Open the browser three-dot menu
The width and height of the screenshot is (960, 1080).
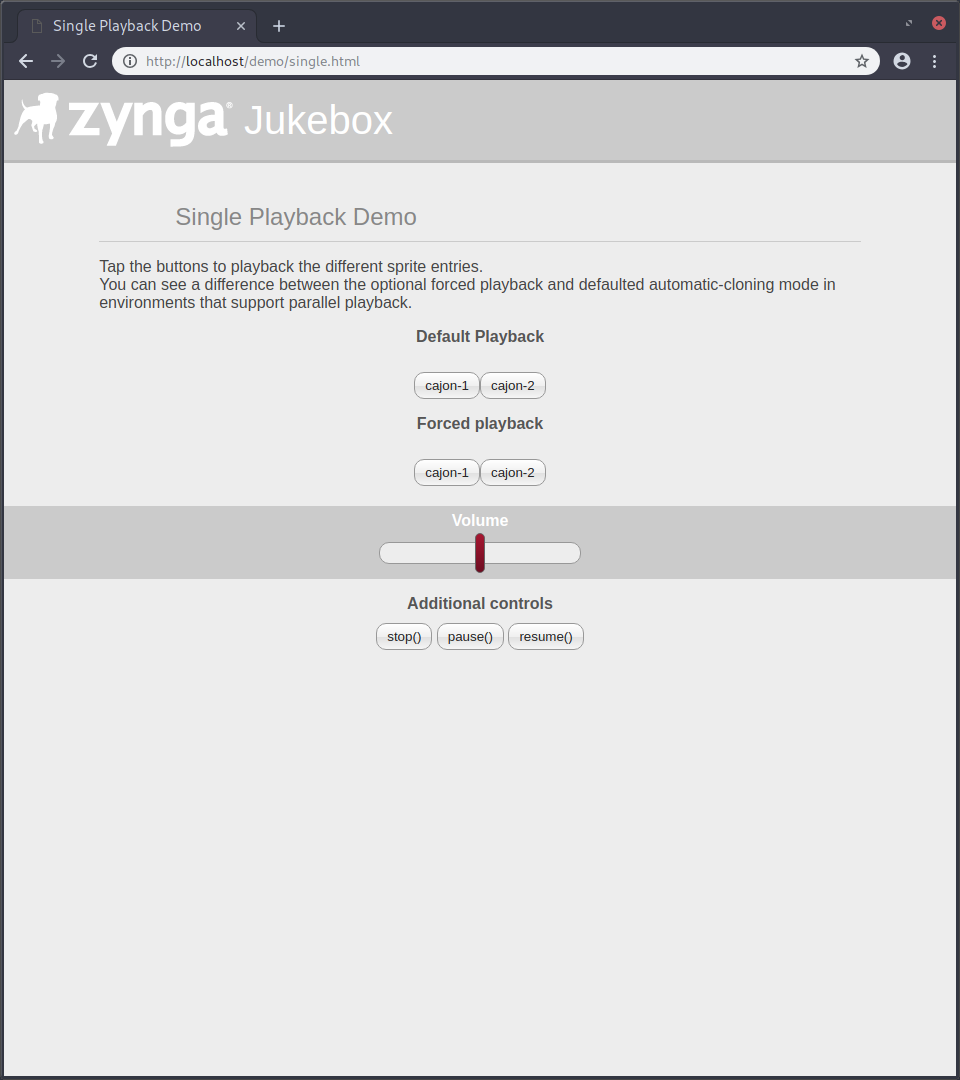pos(935,61)
